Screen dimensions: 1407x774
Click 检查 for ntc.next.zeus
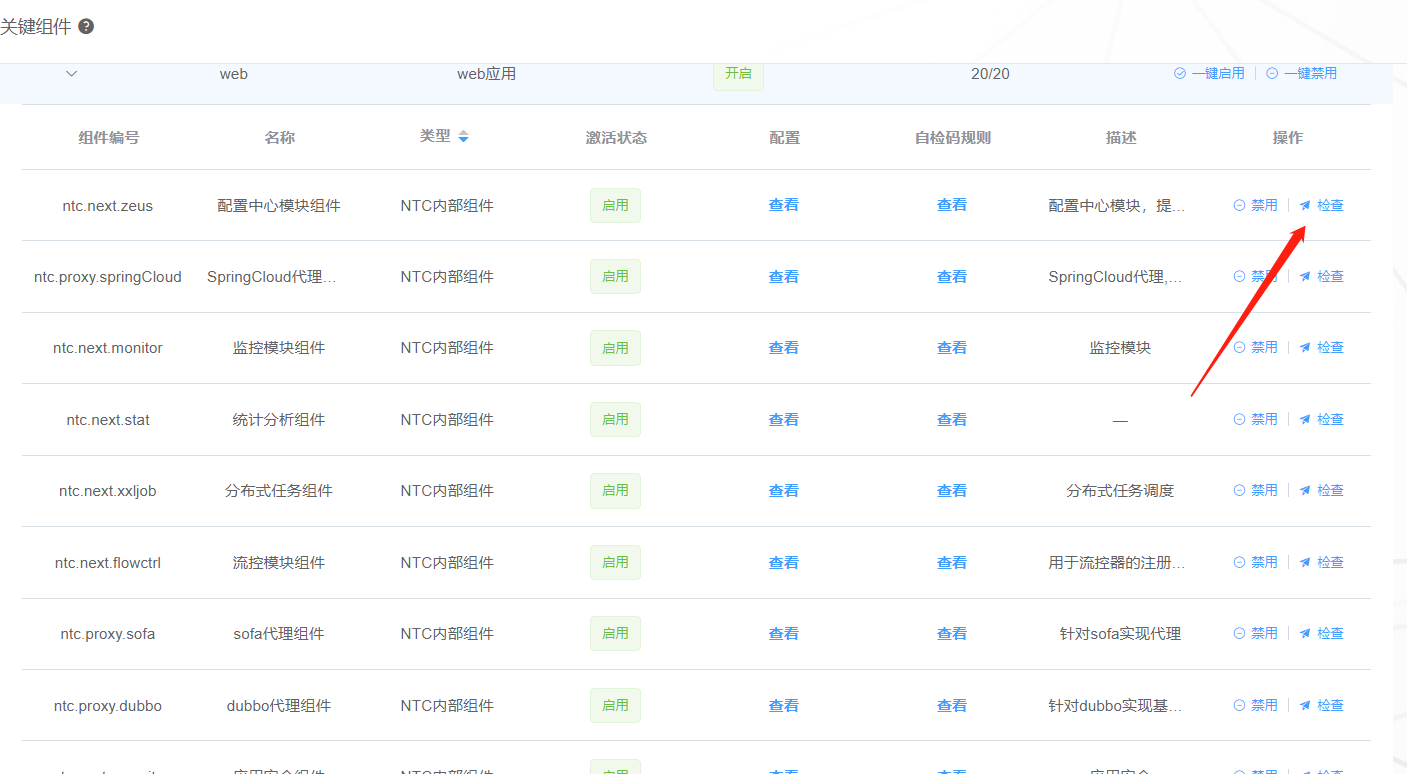1321,205
